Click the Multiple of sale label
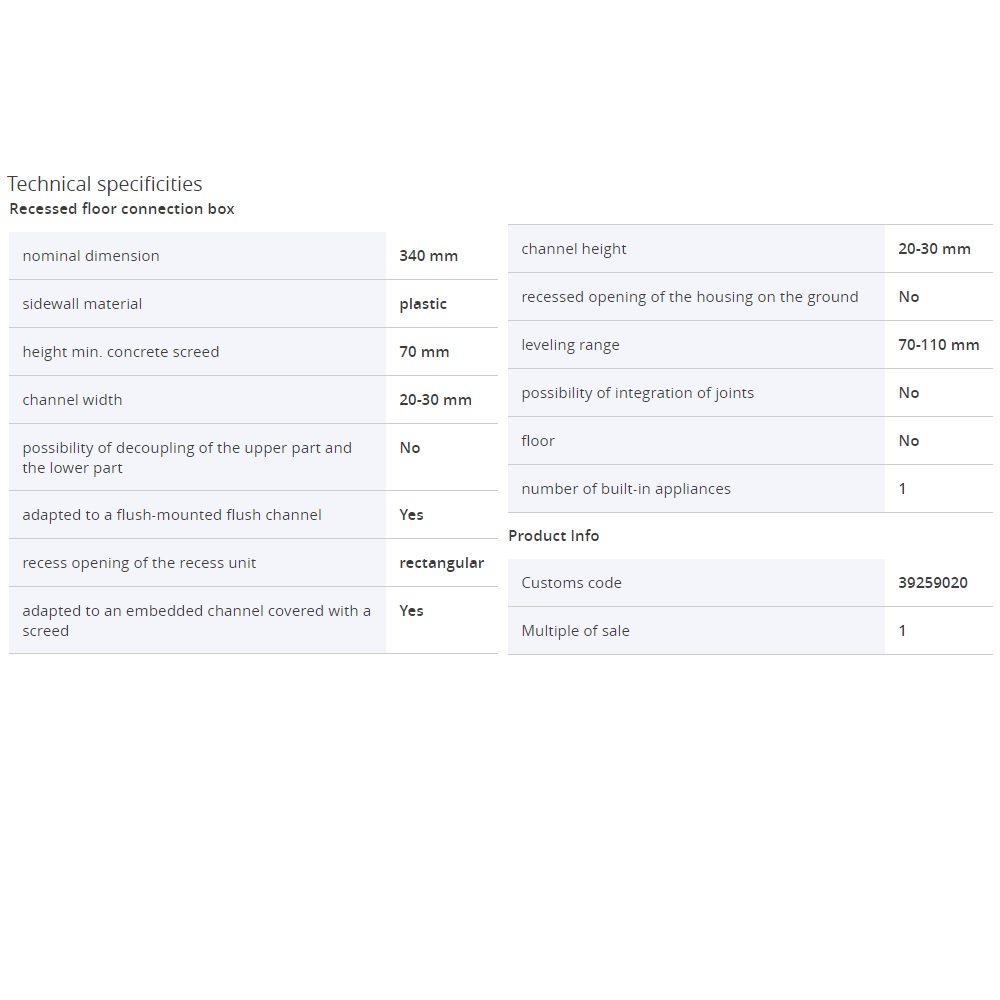The width and height of the screenshot is (1000, 1000). (x=575, y=631)
